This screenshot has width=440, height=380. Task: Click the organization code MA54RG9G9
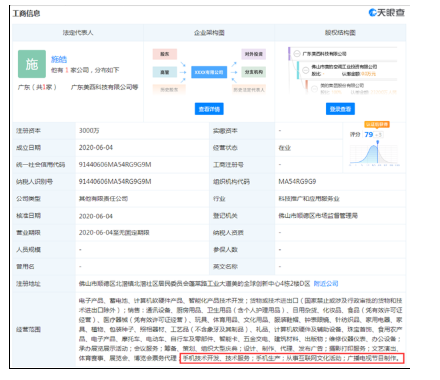297,182
